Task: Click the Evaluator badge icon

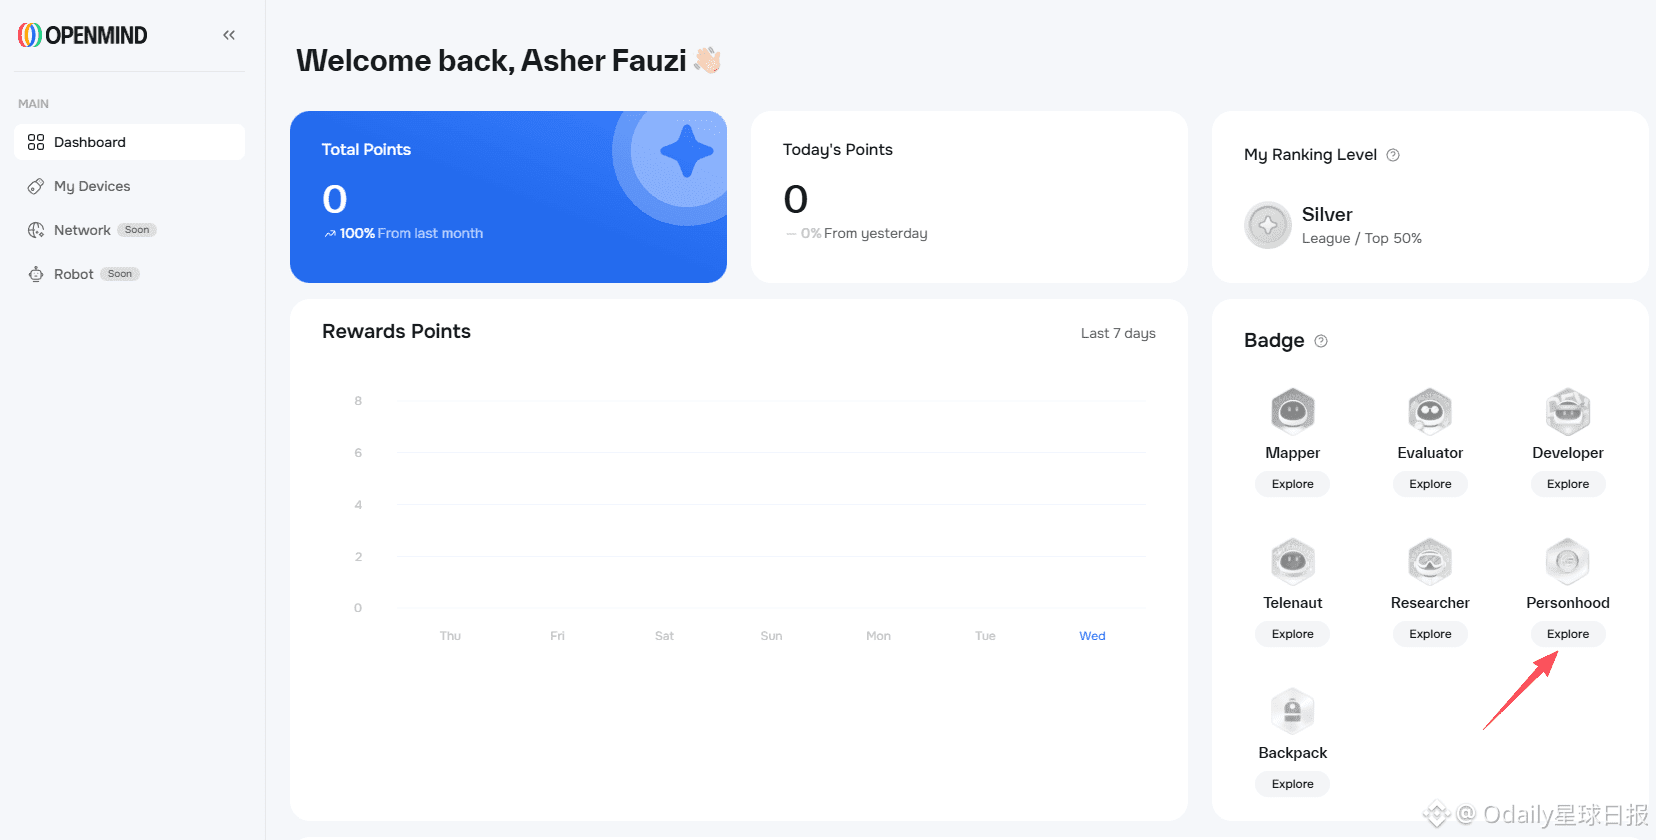Action: [x=1430, y=411]
